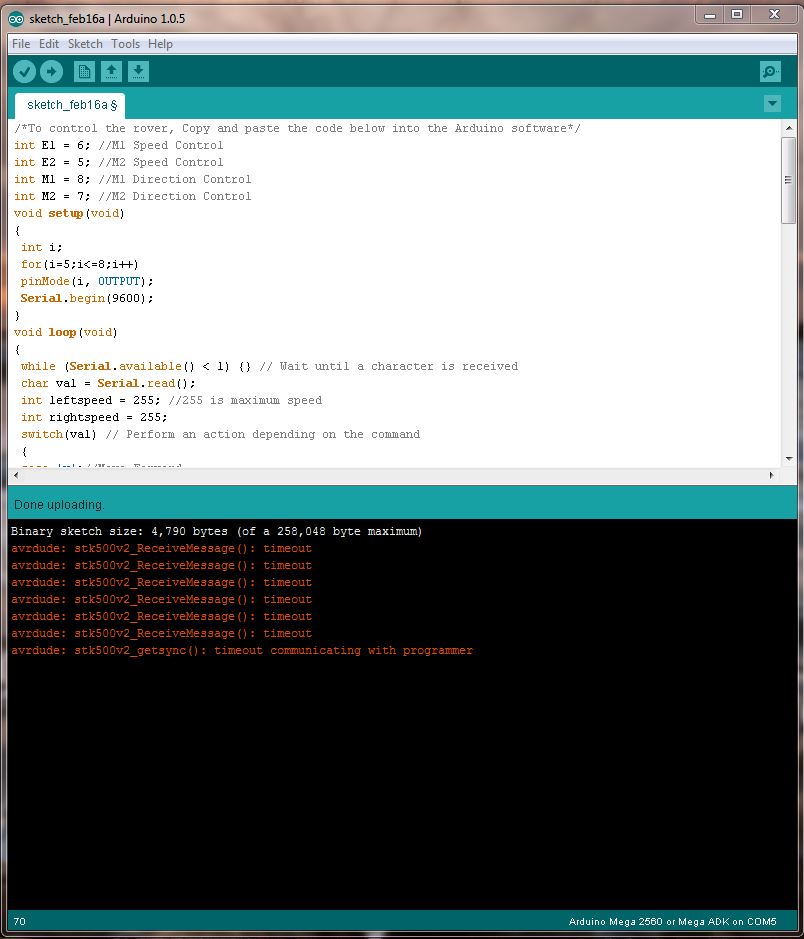Click the editor scroll down arrow
804x939 pixels.
pos(788,459)
